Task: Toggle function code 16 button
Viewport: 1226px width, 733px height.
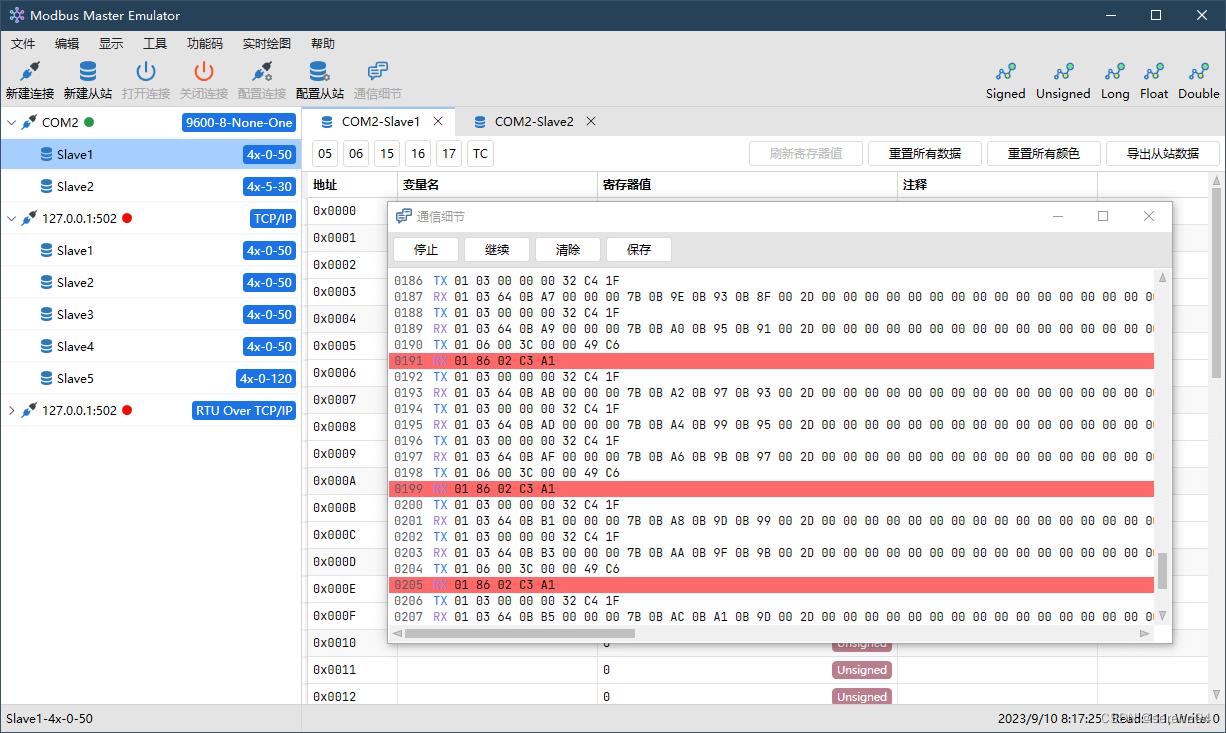Action: click(417, 153)
